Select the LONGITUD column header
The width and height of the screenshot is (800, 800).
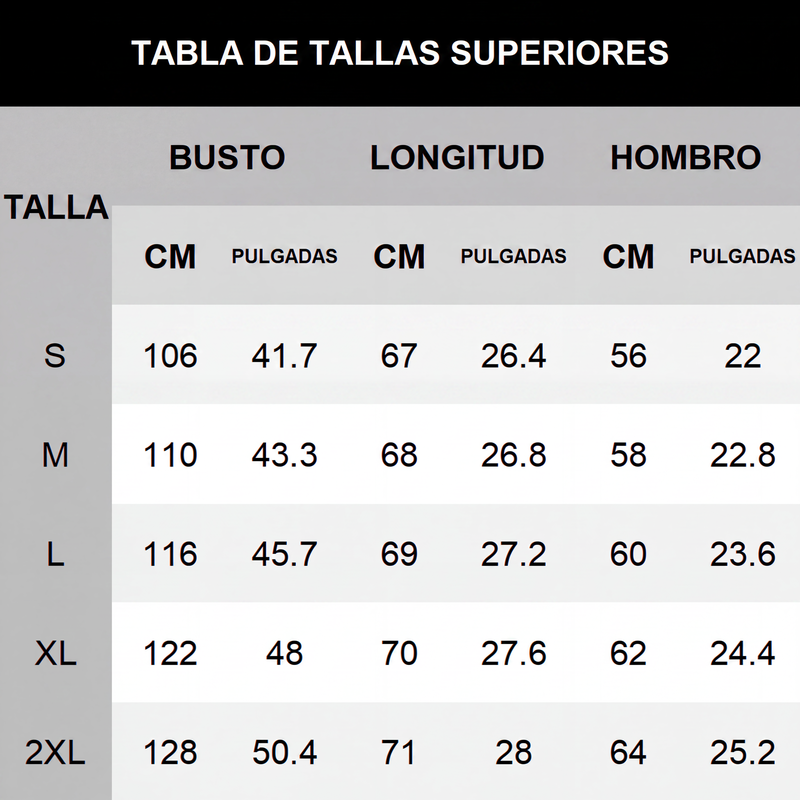[457, 157]
